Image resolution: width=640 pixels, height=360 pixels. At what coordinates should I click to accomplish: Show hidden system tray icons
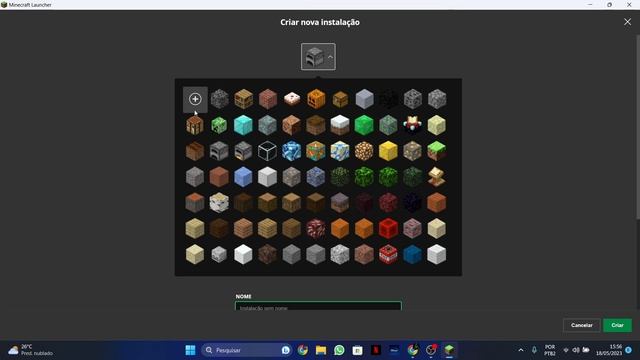pyautogui.click(x=521, y=350)
